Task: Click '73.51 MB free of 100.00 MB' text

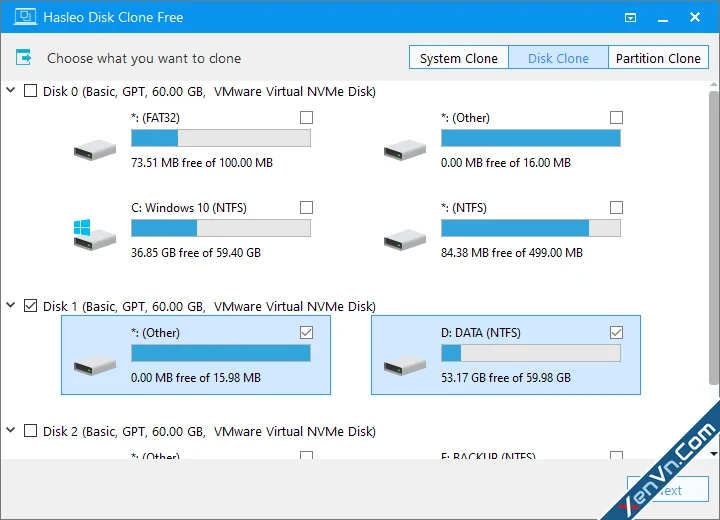Action: [202, 163]
